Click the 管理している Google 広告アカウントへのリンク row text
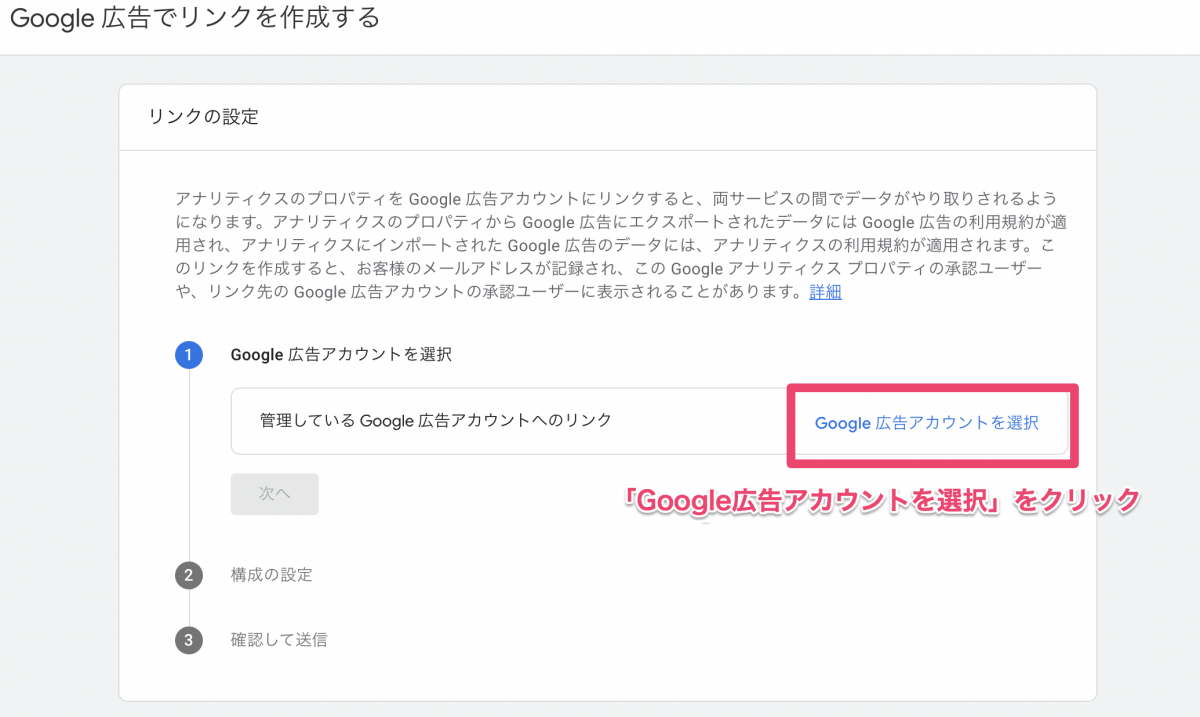The image size is (1200, 717). [x=435, y=421]
